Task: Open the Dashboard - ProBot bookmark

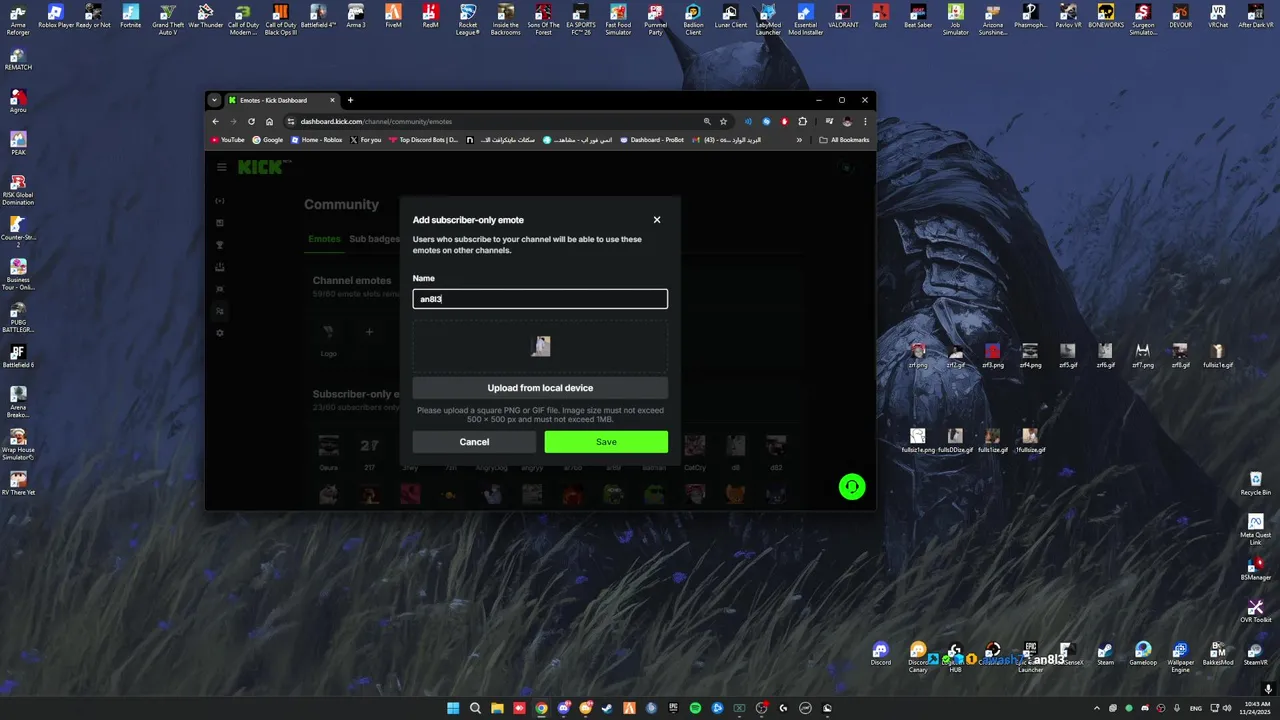Action: point(651,140)
